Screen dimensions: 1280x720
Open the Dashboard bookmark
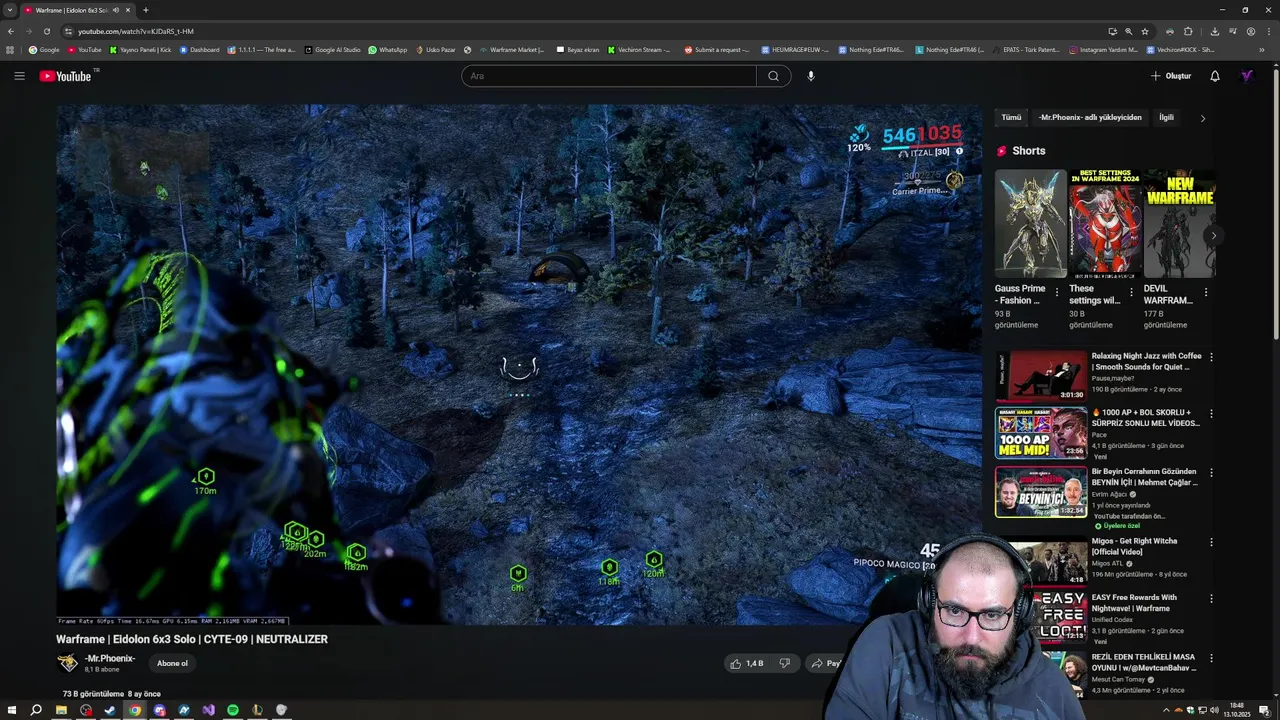click(199, 49)
